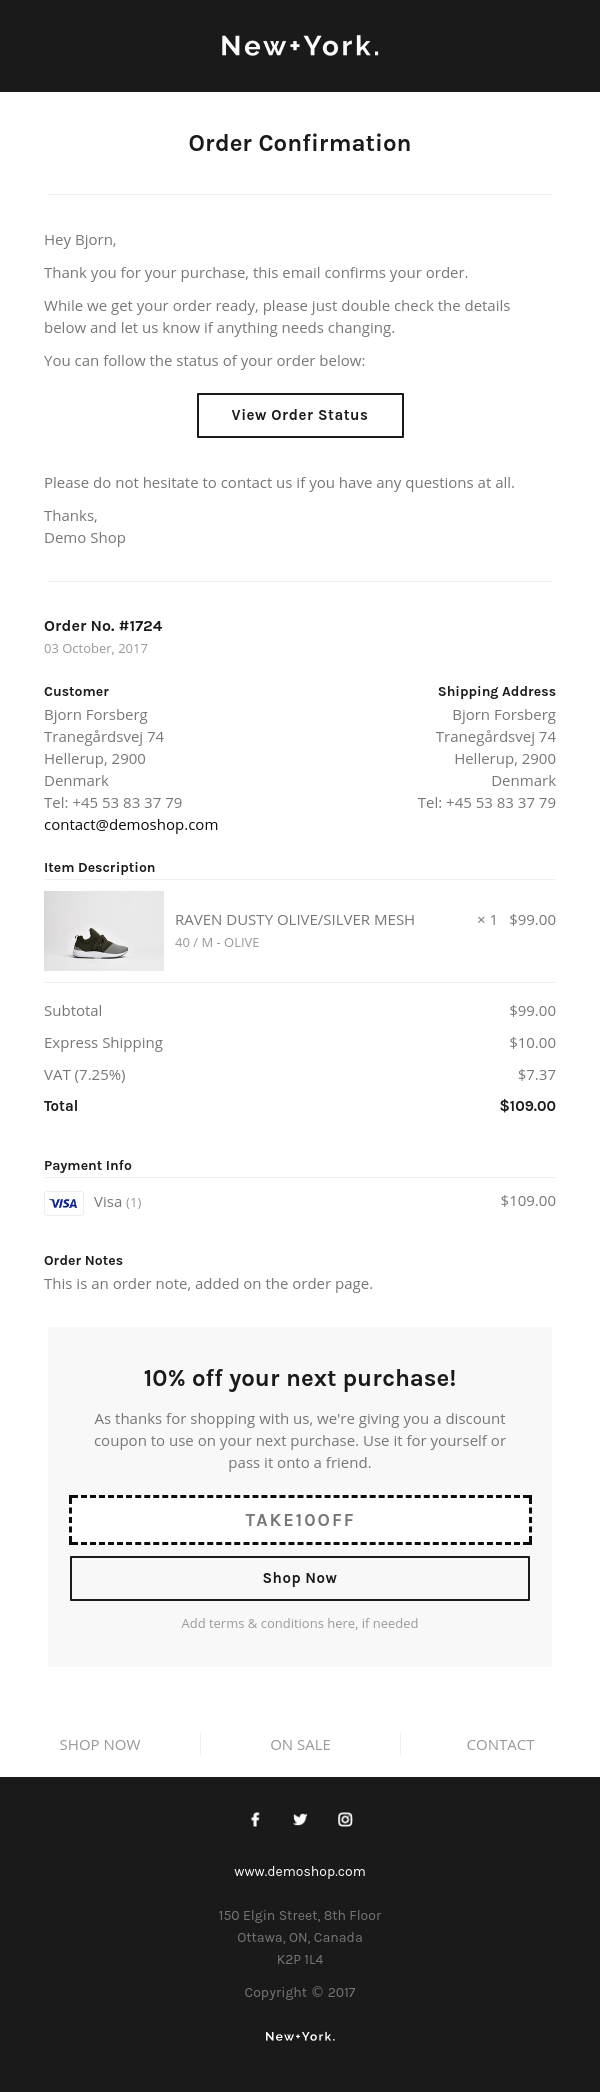Click the Order No. #1724 heading
Viewport: 600px width, 2092px height.
(x=103, y=626)
